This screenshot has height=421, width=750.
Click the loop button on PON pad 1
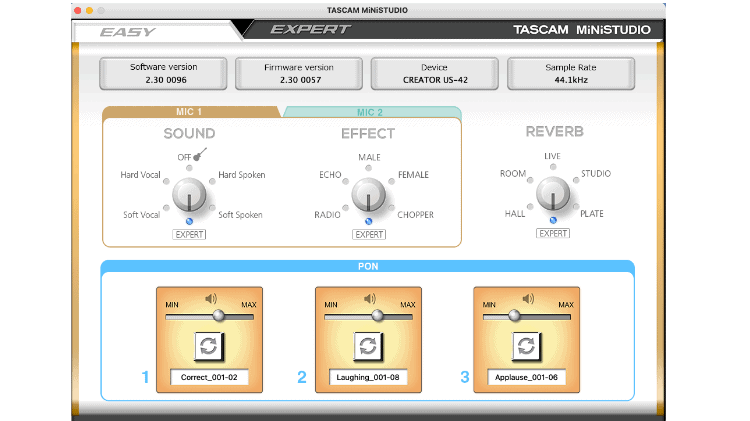(209, 345)
